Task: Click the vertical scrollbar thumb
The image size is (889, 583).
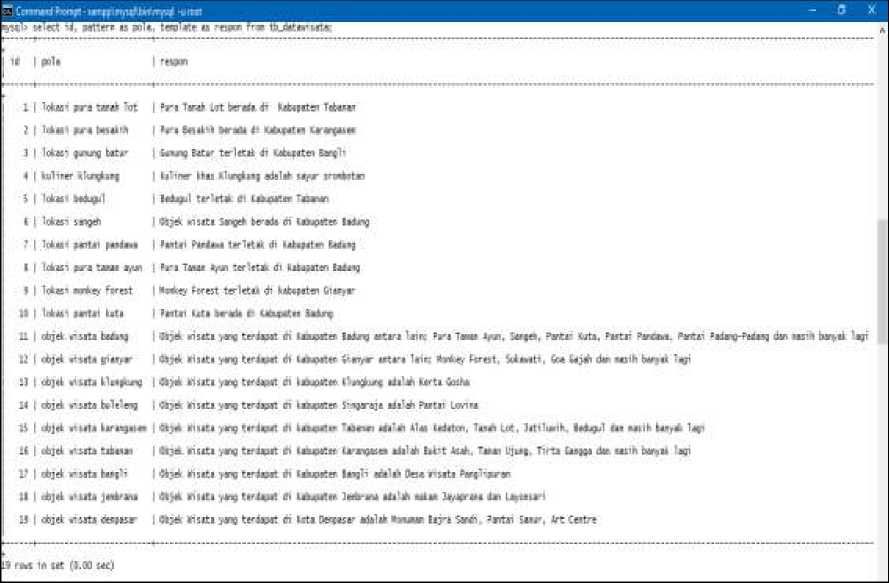Action: point(882,280)
